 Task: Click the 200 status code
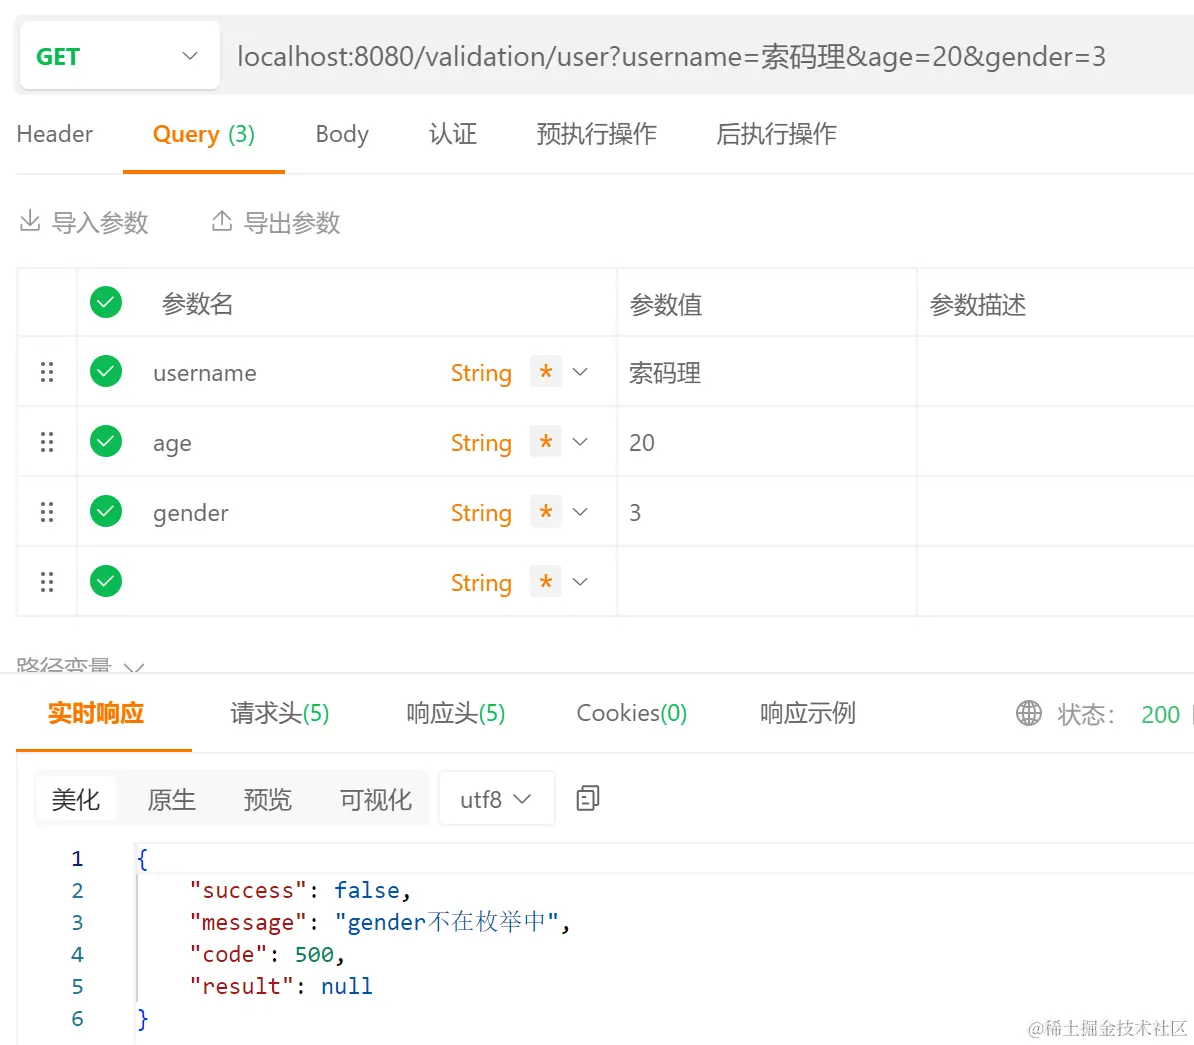tap(1160, 714)
